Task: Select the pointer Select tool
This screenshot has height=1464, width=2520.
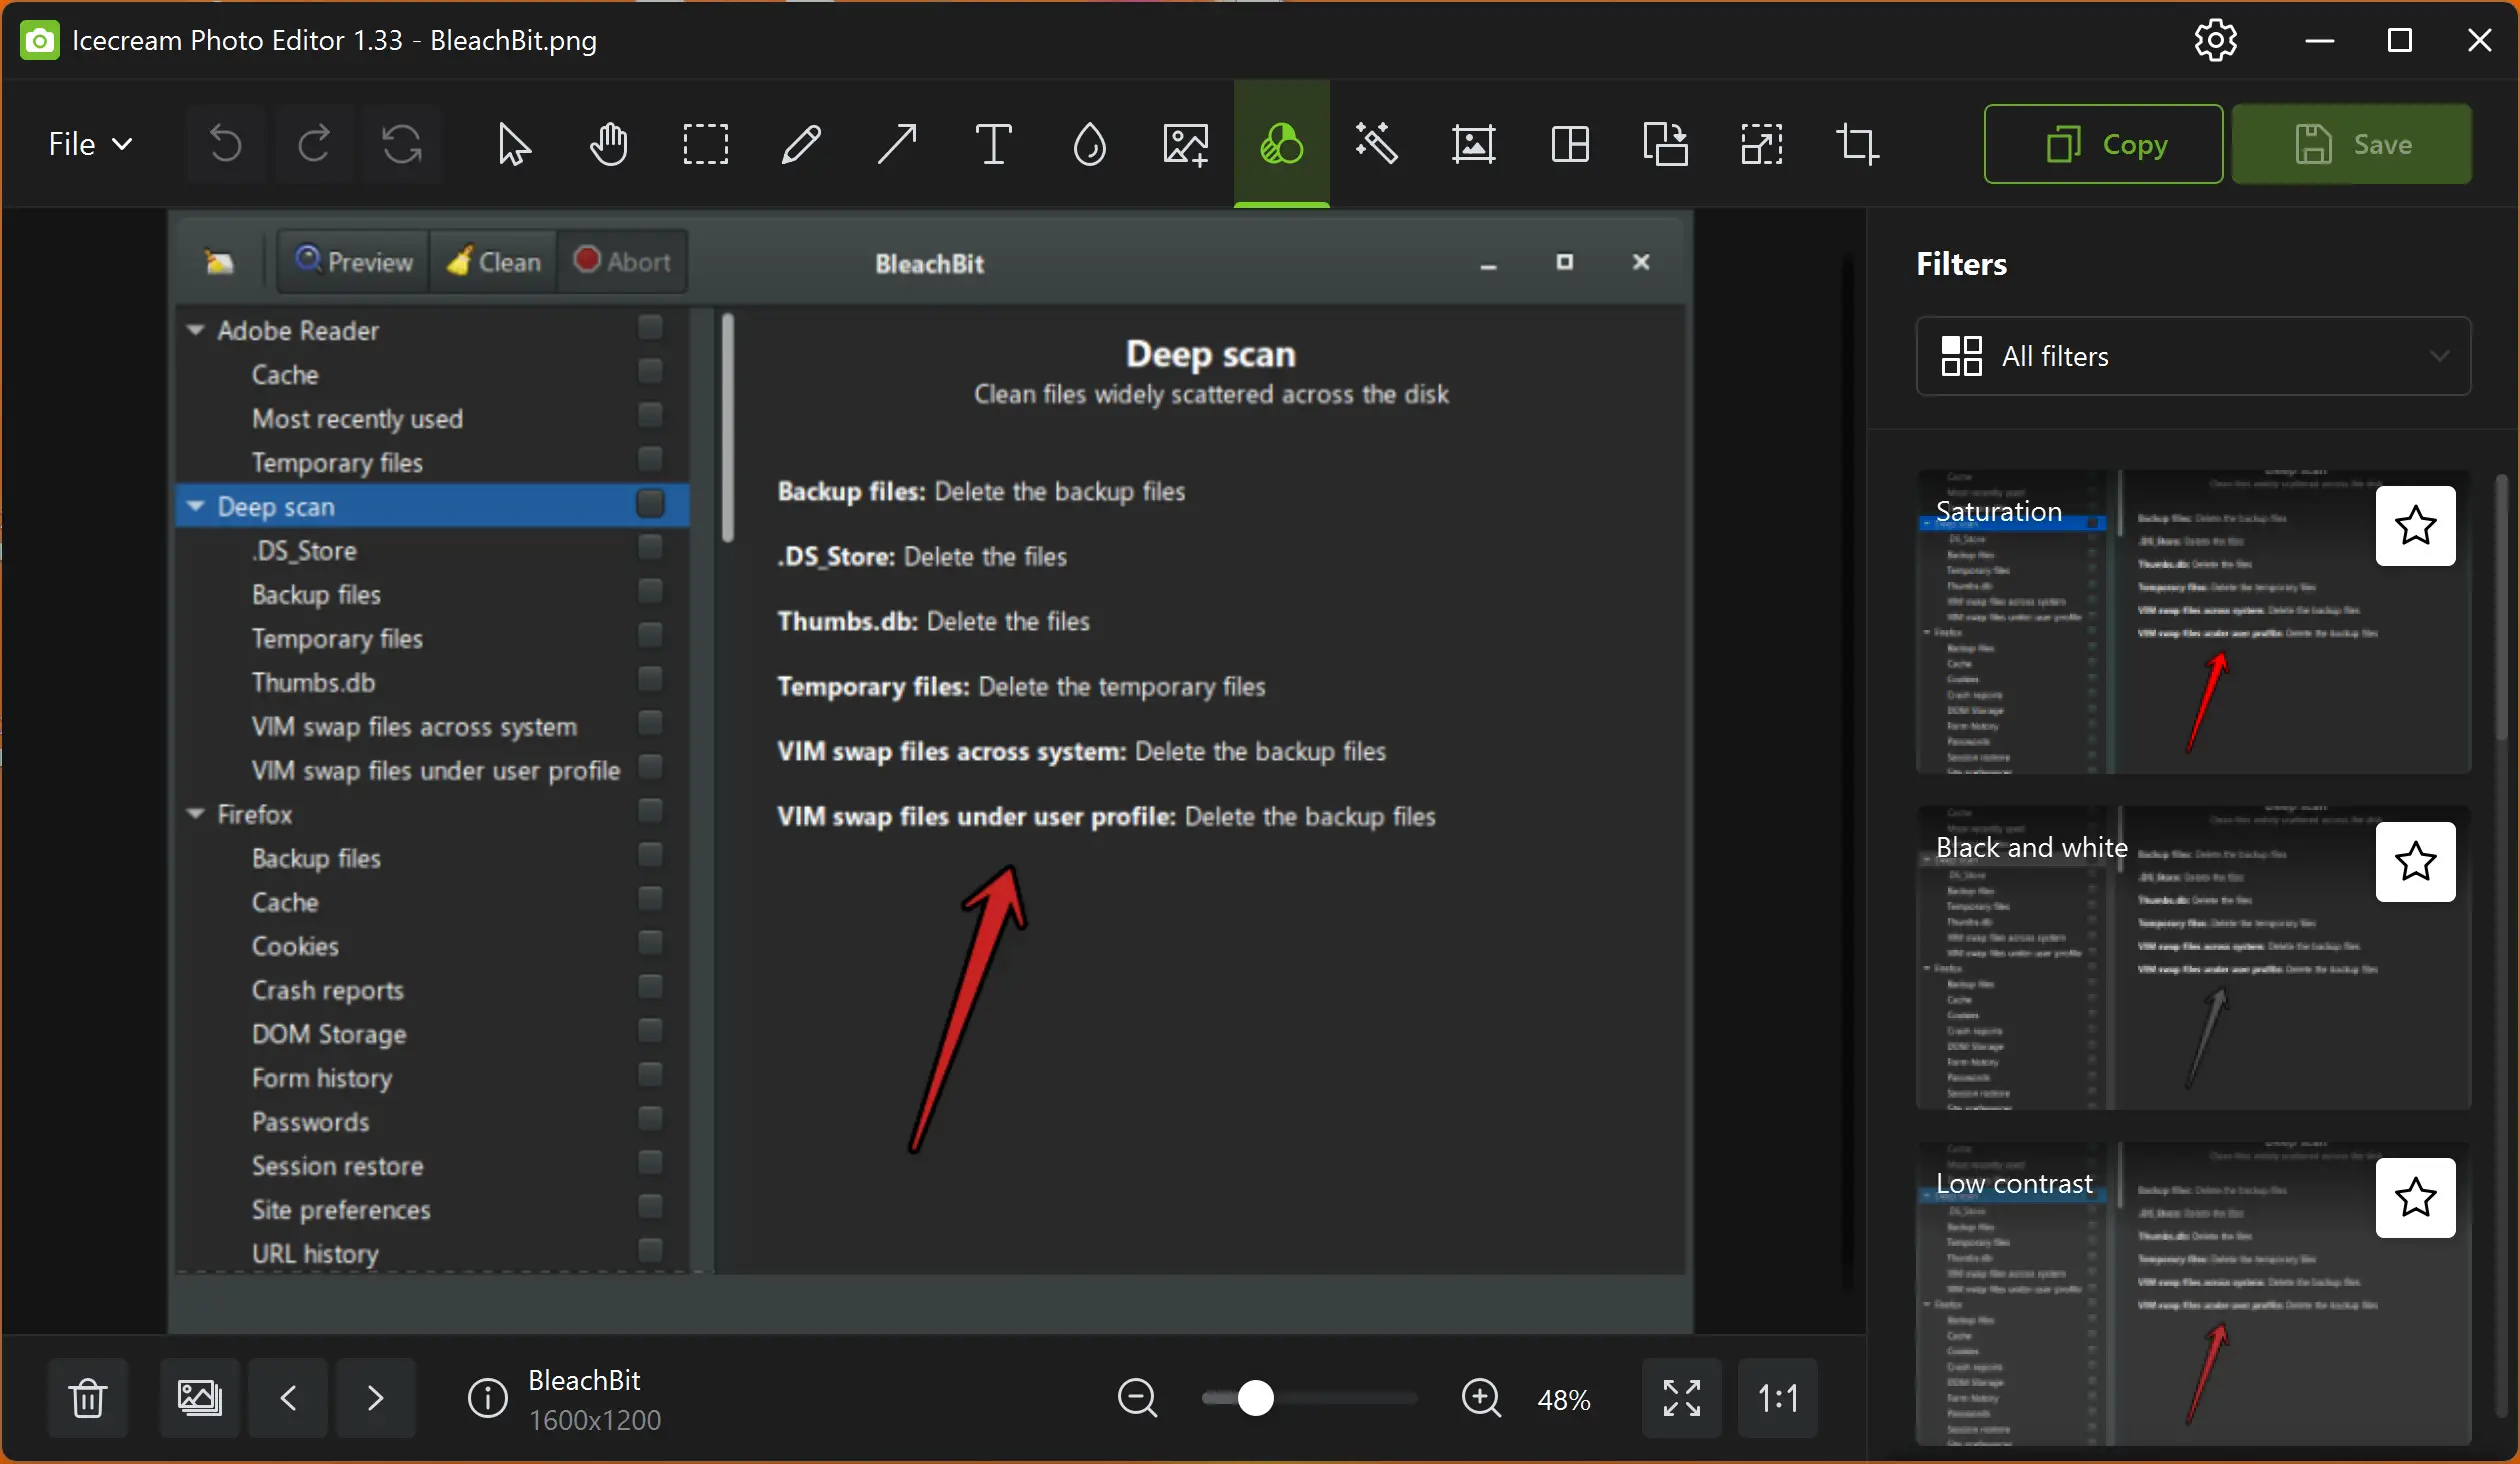Action: tap(514, 144)
